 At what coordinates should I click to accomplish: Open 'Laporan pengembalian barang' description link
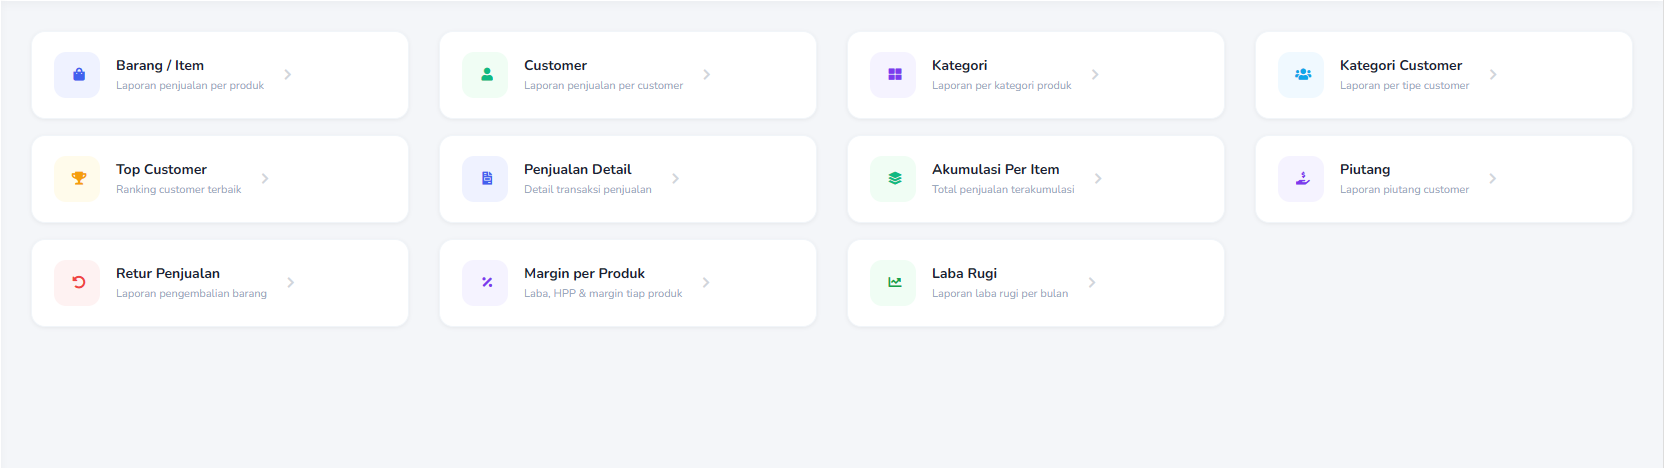coord(191,294)
